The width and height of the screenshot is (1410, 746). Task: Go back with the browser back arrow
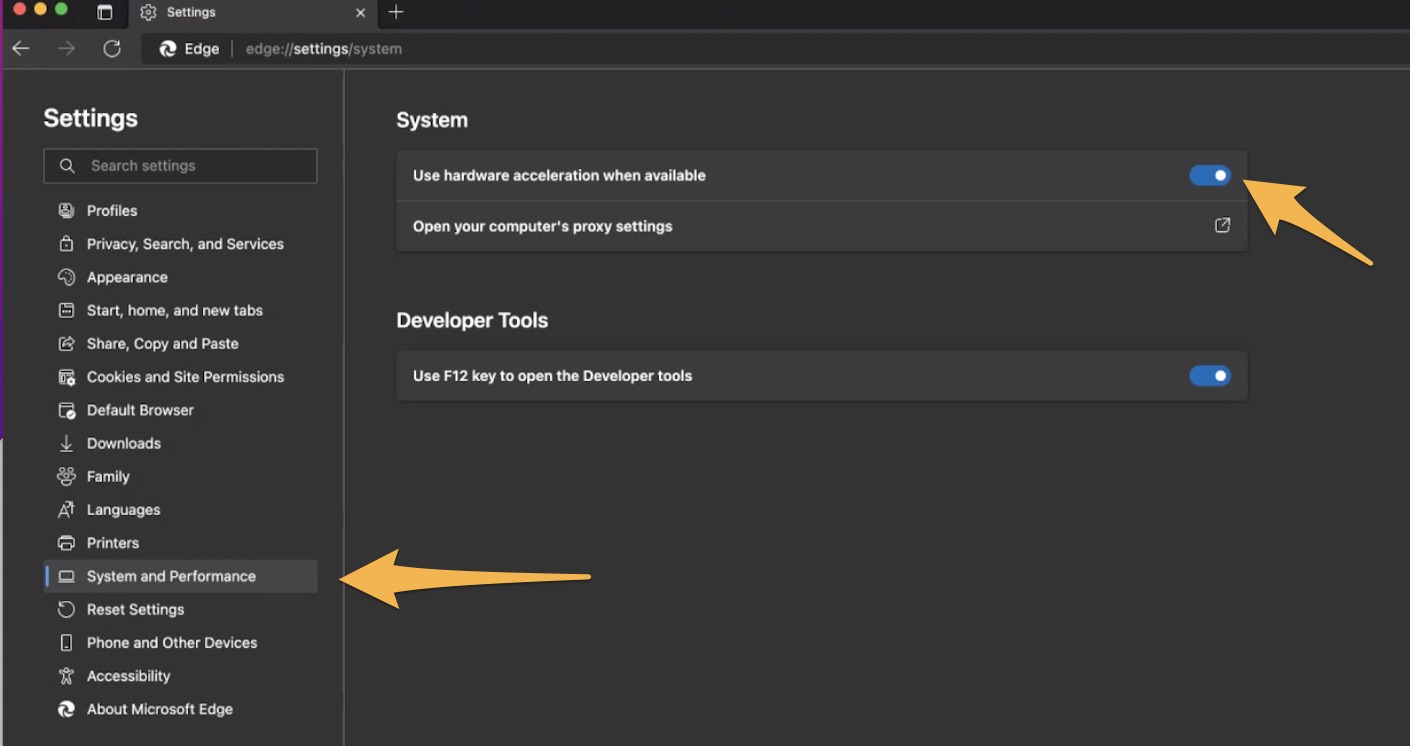click(x=21, y=48)
